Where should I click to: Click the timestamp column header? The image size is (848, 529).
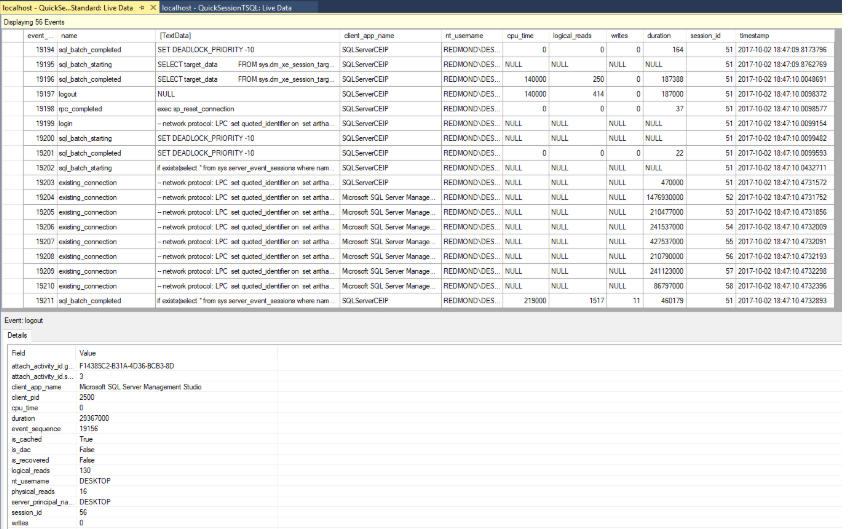click(x=754, y=35)
